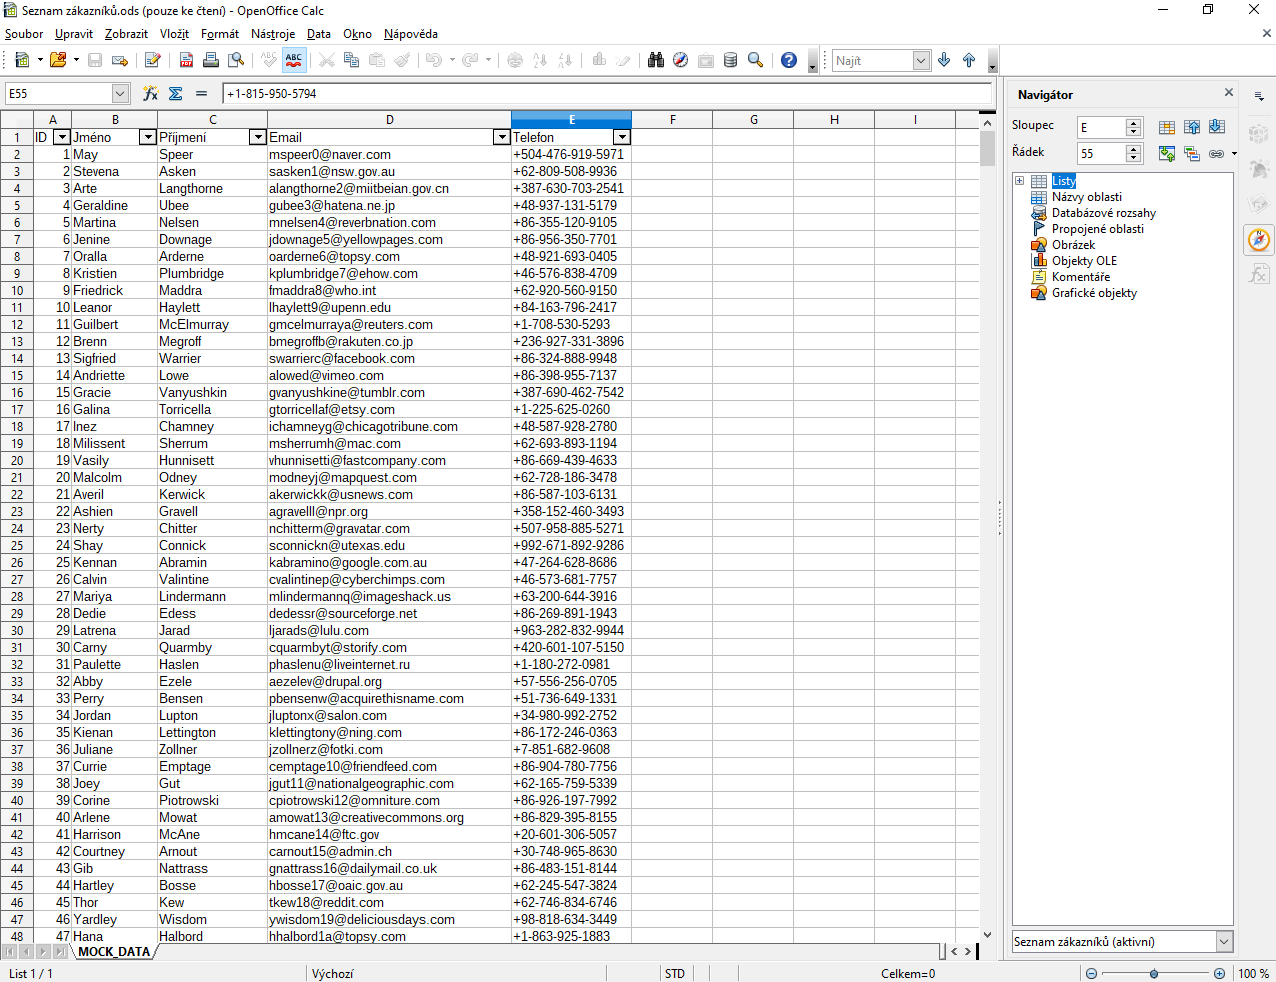1276x982 pixels.
Task: Open the Name Box cell reference dropdown
Action: [x=121, y=93]
